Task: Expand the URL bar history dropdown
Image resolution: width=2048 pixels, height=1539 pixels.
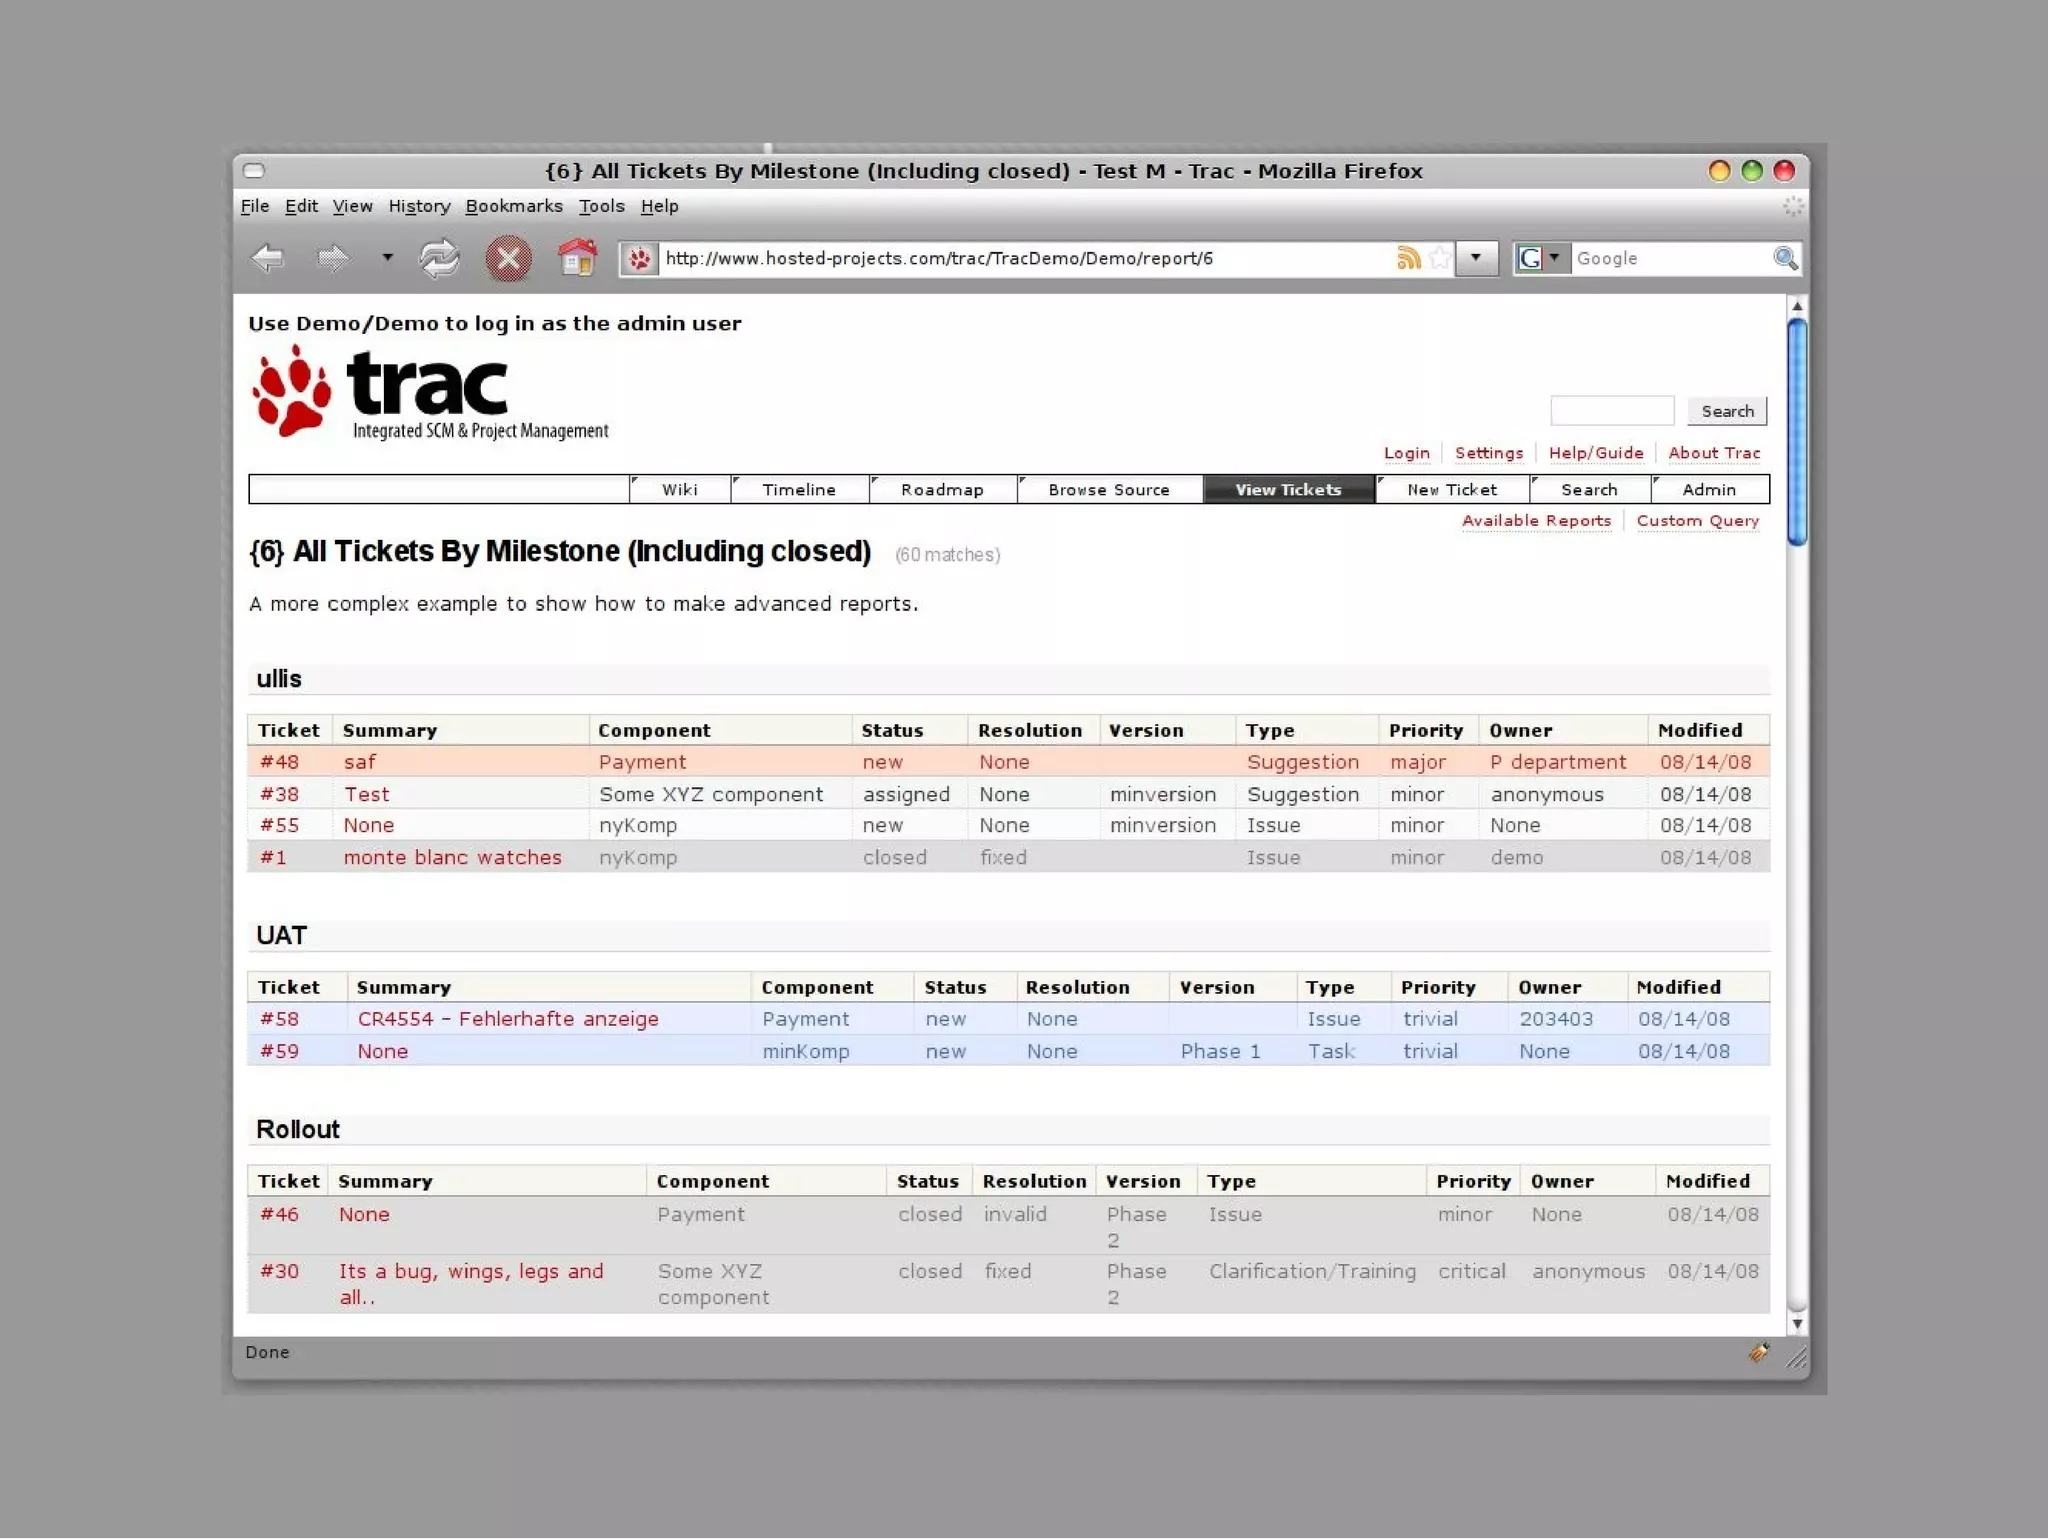Action: [1476, 258]
